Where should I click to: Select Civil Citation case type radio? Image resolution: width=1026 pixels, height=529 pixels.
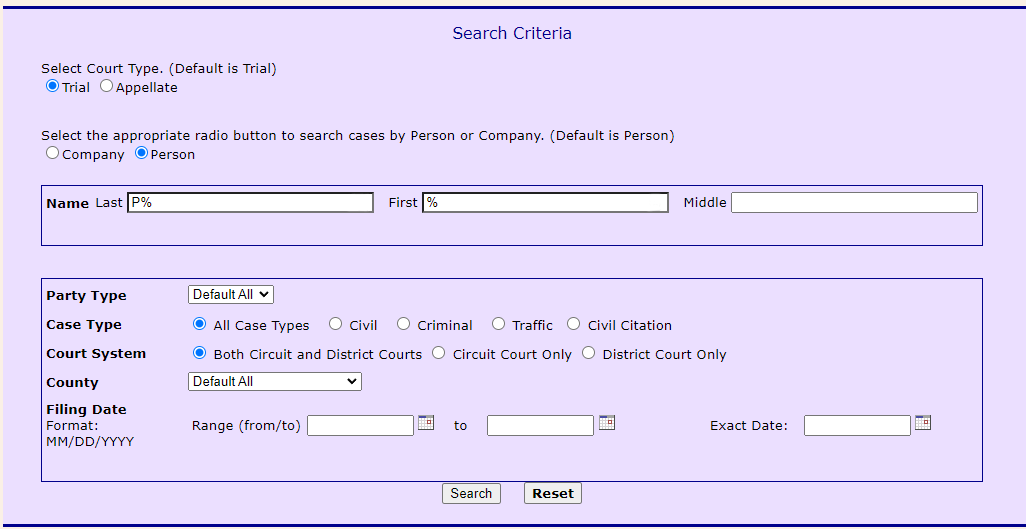(x=574, y=323)
